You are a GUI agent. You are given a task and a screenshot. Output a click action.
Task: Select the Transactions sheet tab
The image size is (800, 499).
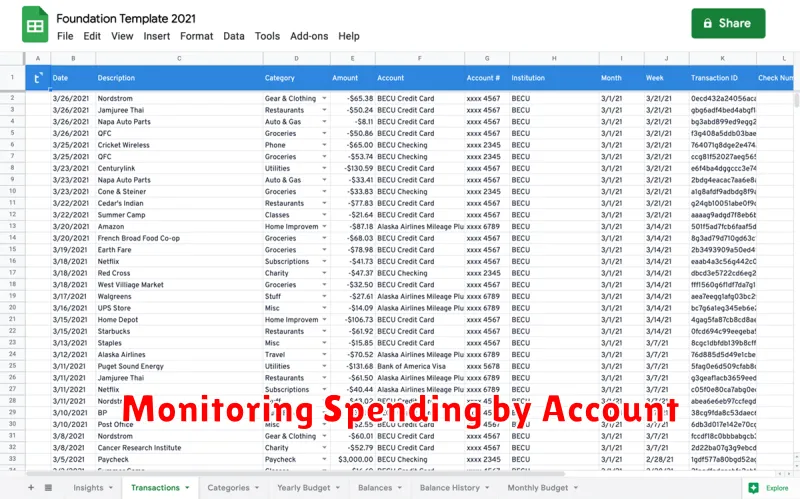point(155,488)
